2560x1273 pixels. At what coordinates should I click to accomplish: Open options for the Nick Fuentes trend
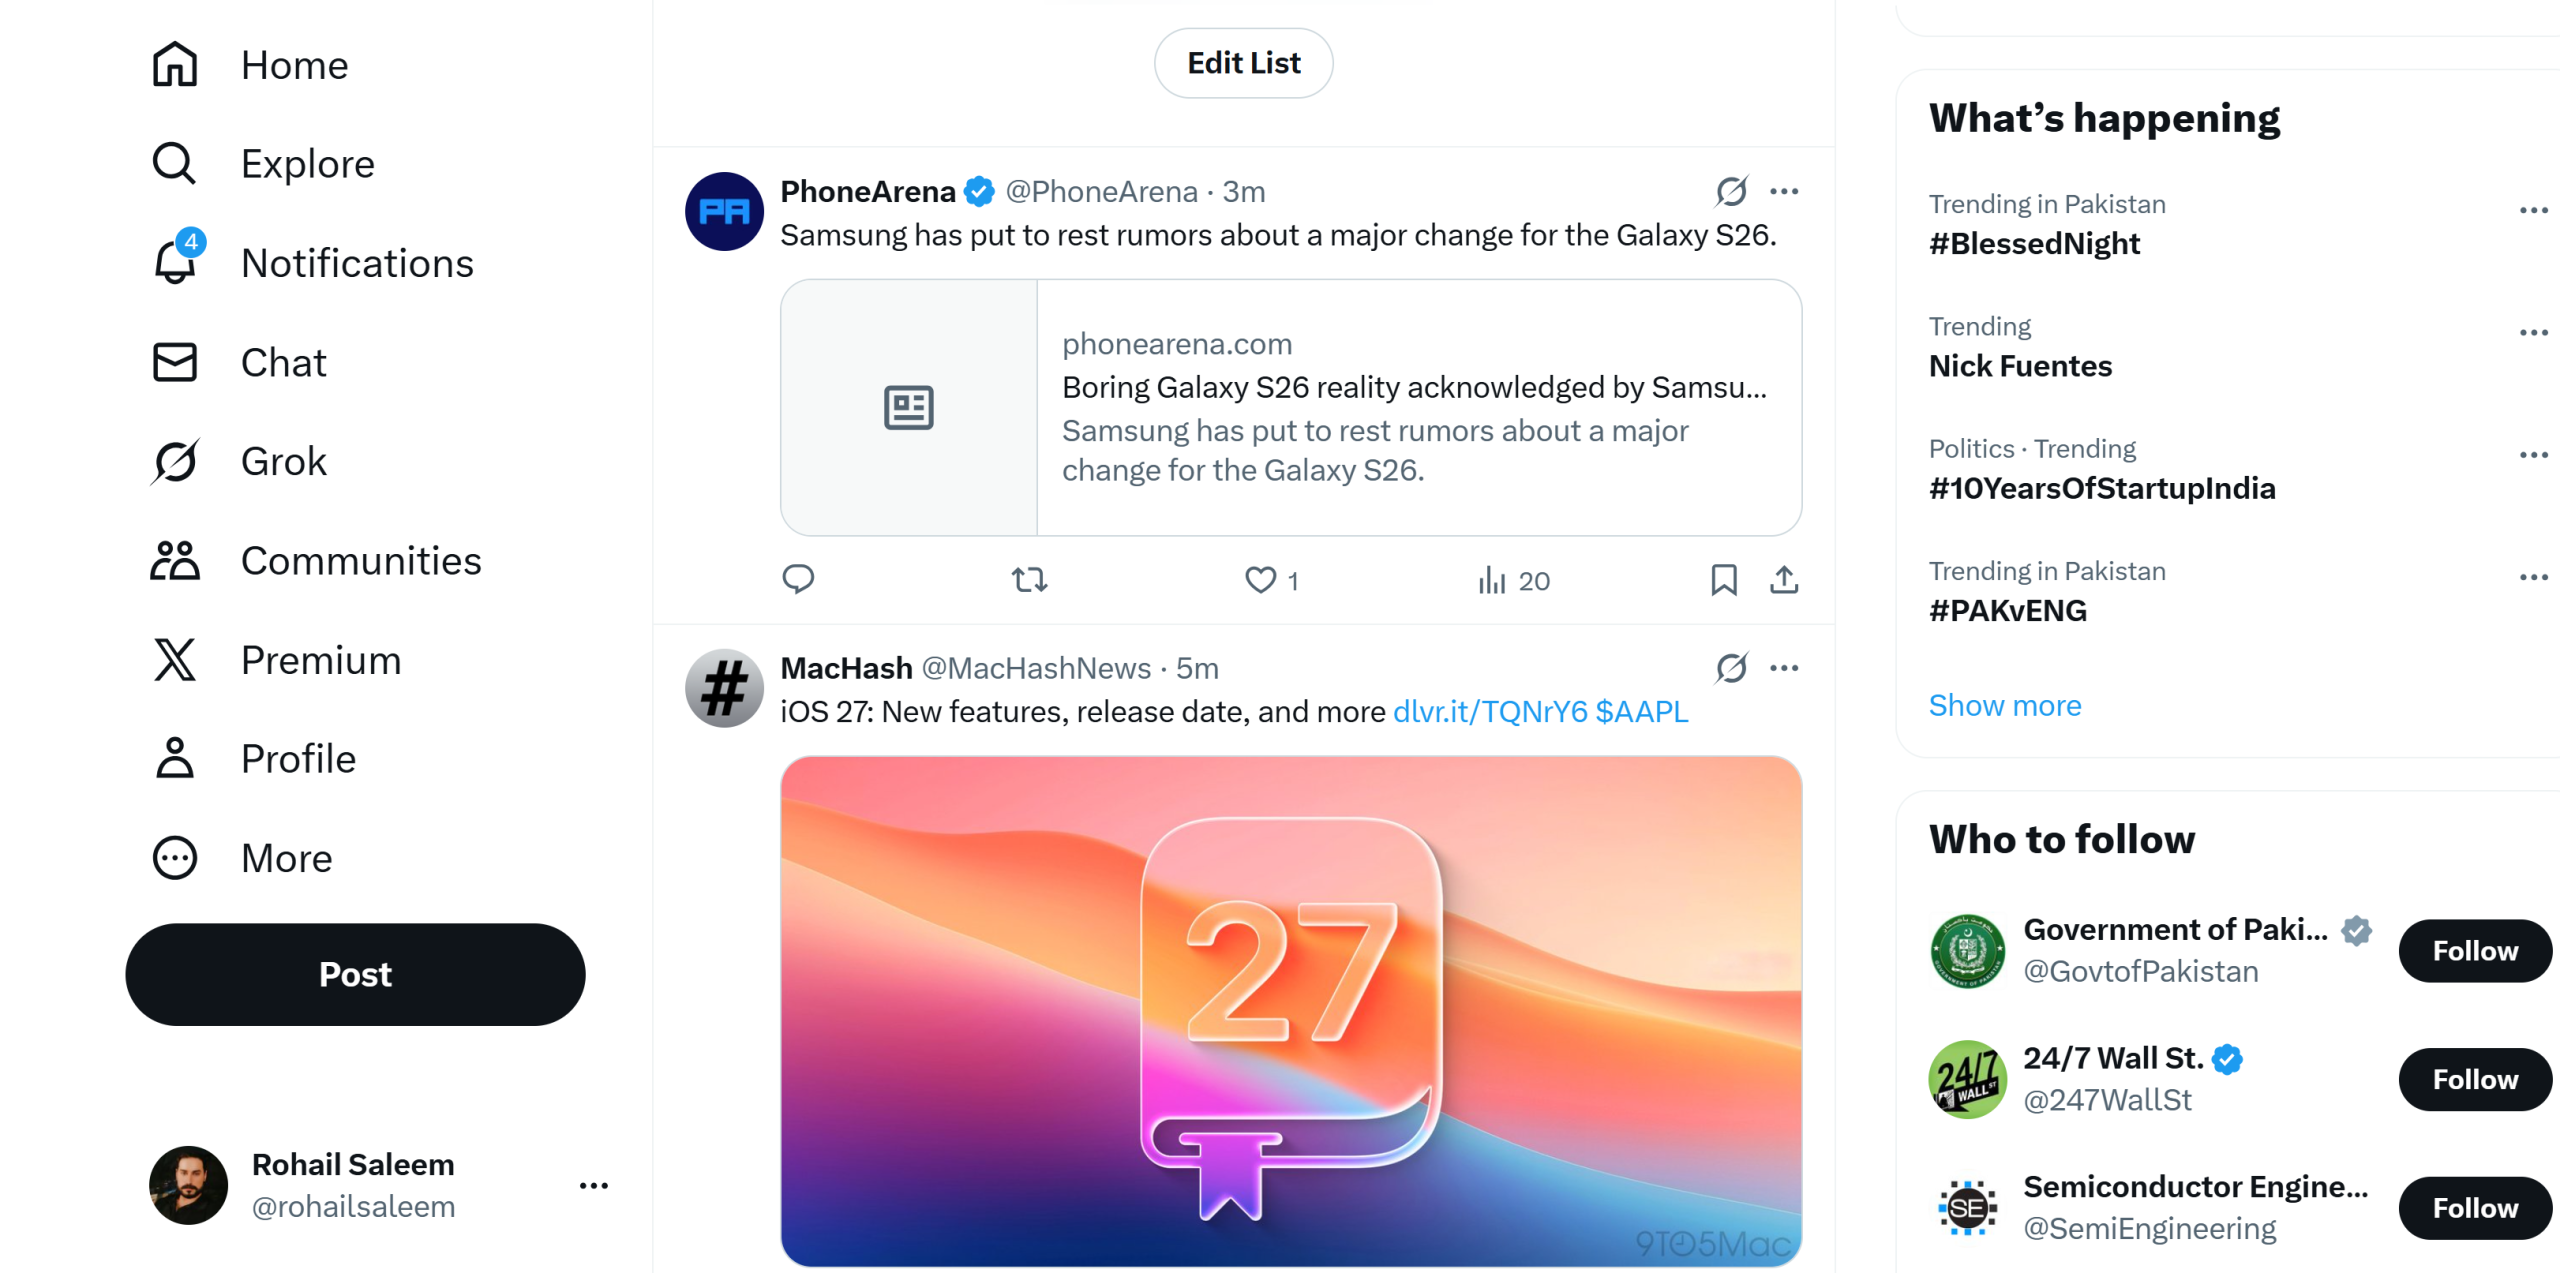[x=2533, y=332]
